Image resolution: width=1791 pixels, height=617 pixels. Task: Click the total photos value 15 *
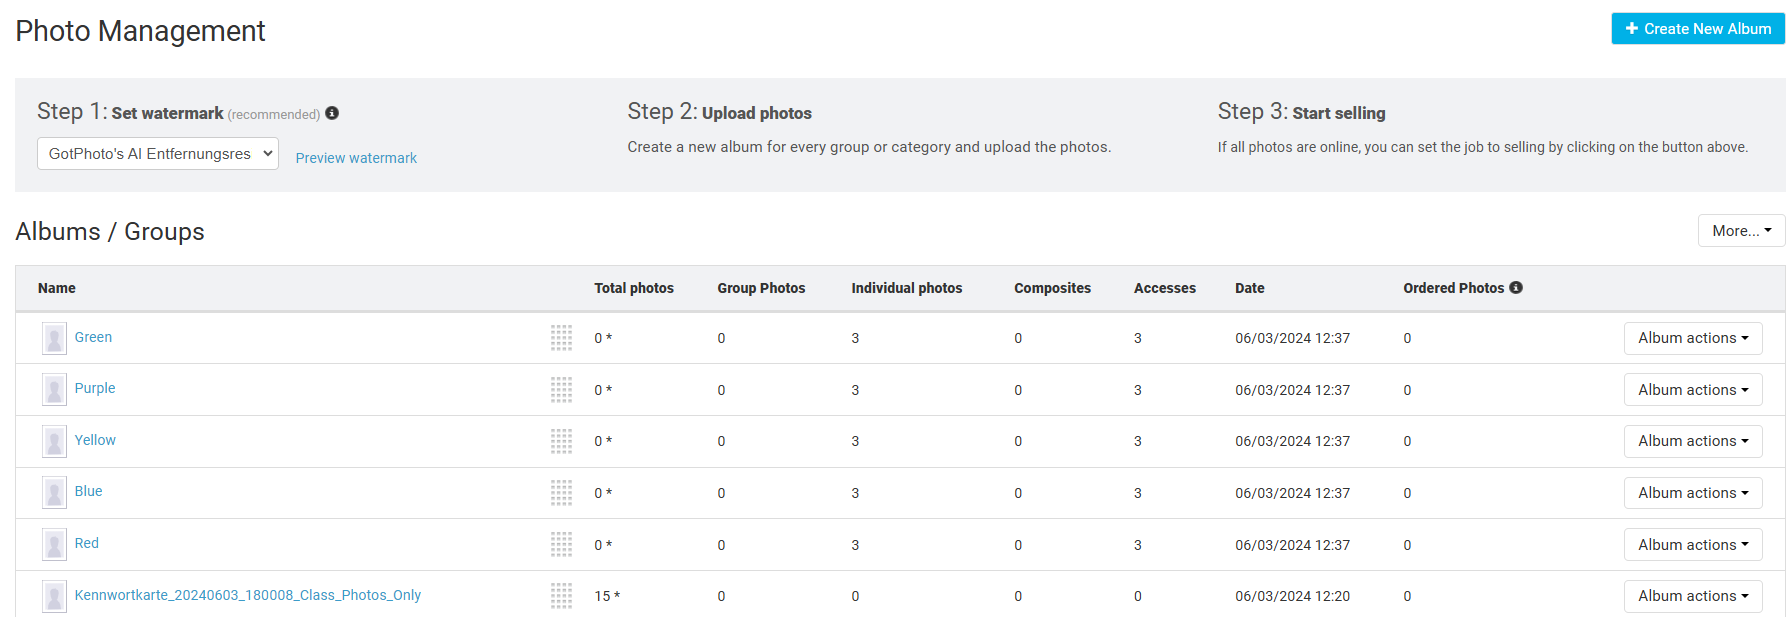coord(607,596)
